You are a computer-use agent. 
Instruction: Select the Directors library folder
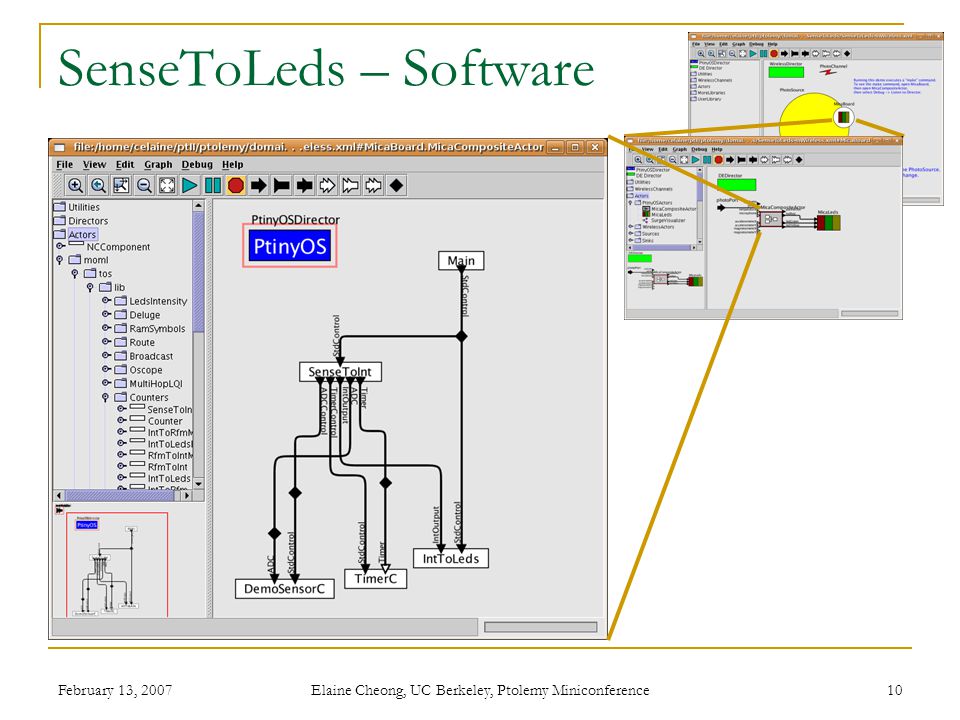coord(81,220)
